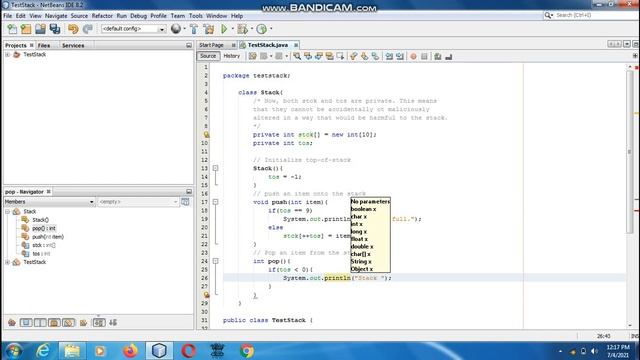Toggle Show Non-Public Members filter in Navigator
Image resolution: width=640 pixels, height=360 pixels.
[54, 322]
